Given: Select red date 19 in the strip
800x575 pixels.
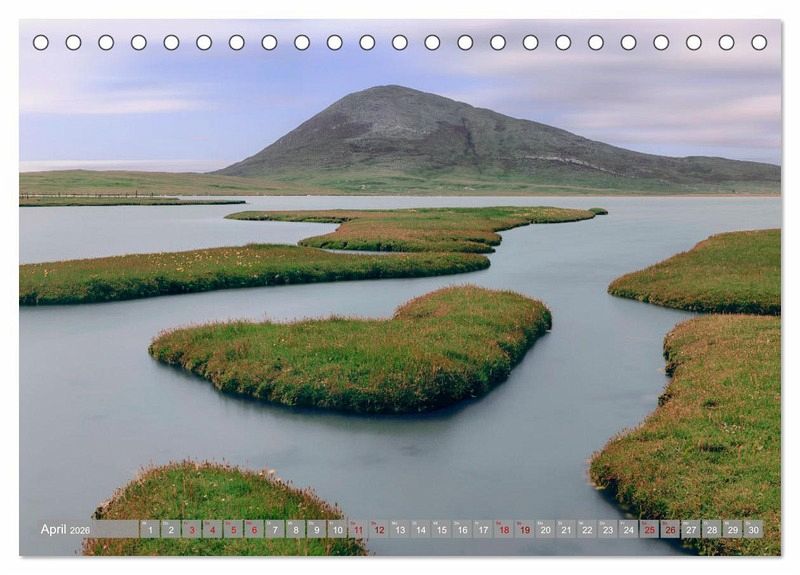Looking at the screenshot, I should 524,529.
